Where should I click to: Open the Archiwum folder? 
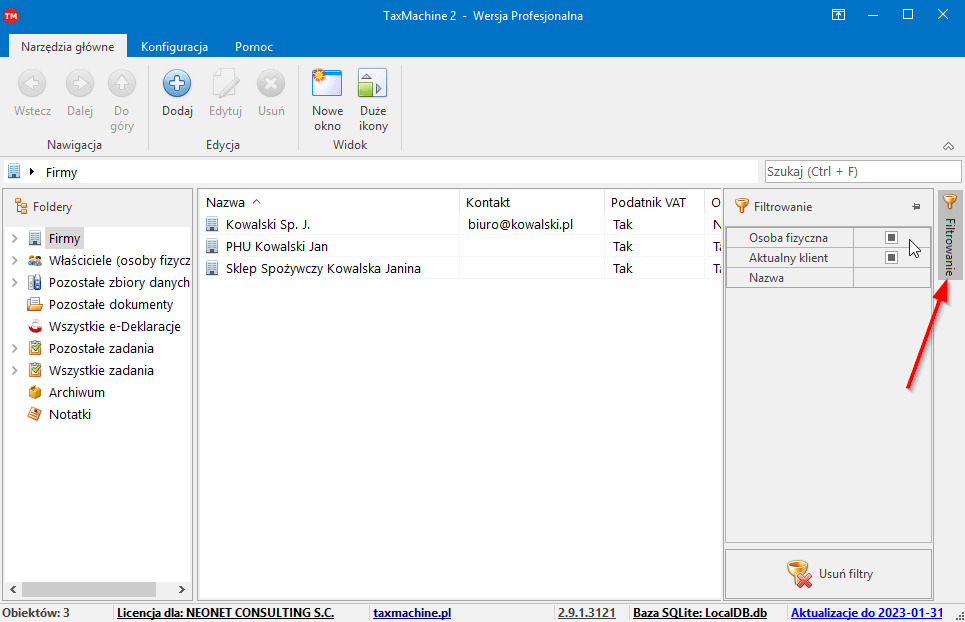coord(76,392)
